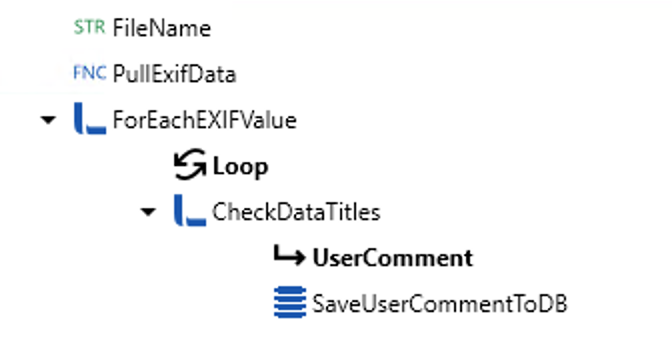Select the SaveUserCommentToDB item
672x360 pixels.
tap(440, 303)
